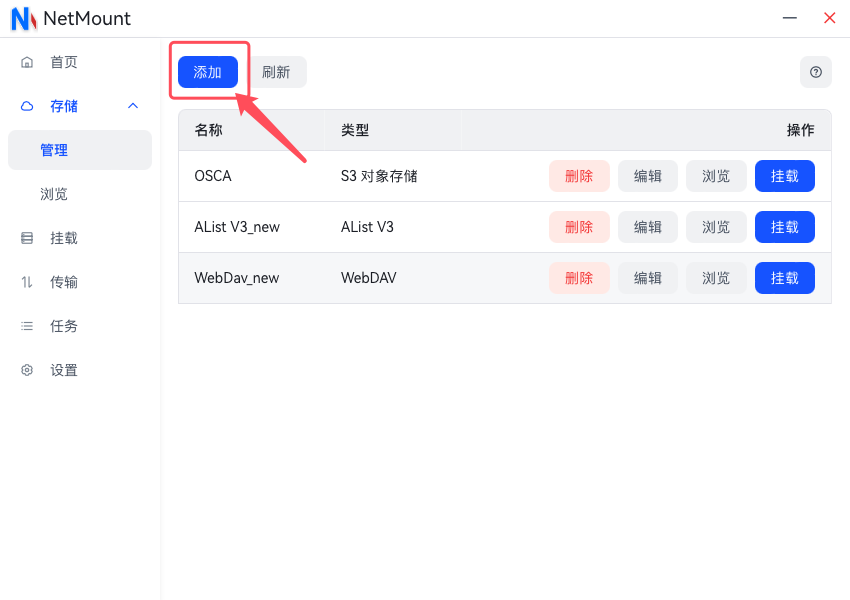Screen dimensions: 850x600
Task: Open 挂载 in the sidebar
Action: (x=80, y=238)
